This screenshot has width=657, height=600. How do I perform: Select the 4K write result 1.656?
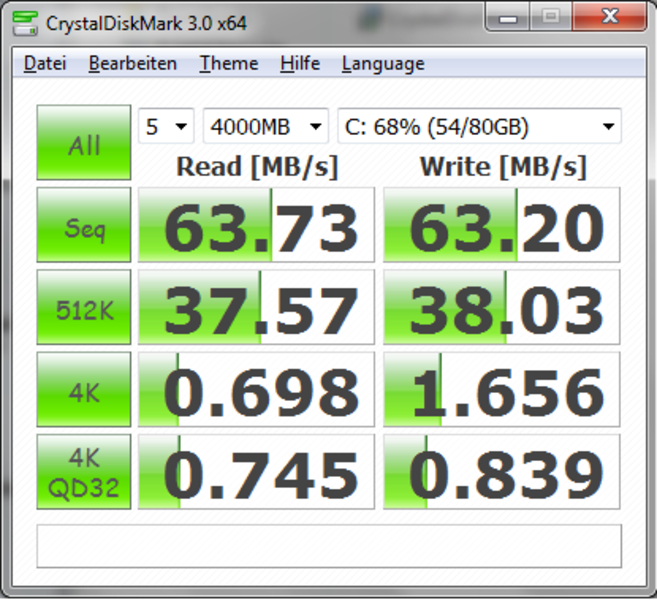coord(502,390)
